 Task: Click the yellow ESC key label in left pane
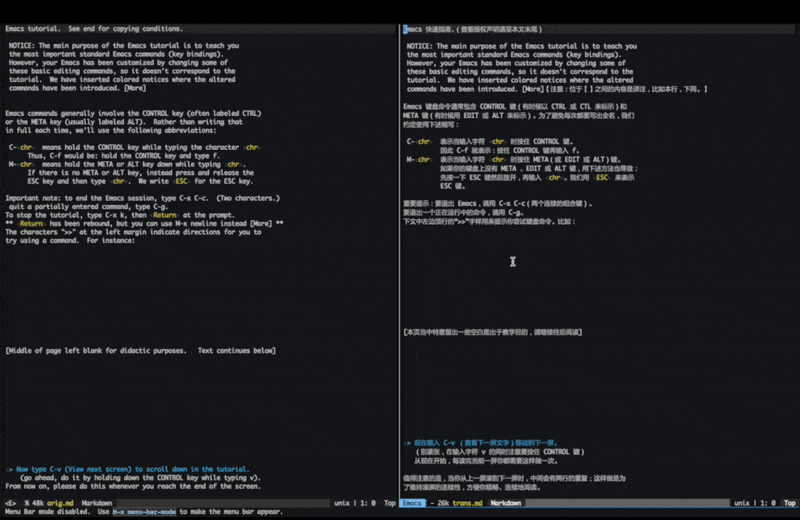tap(181, 181)
